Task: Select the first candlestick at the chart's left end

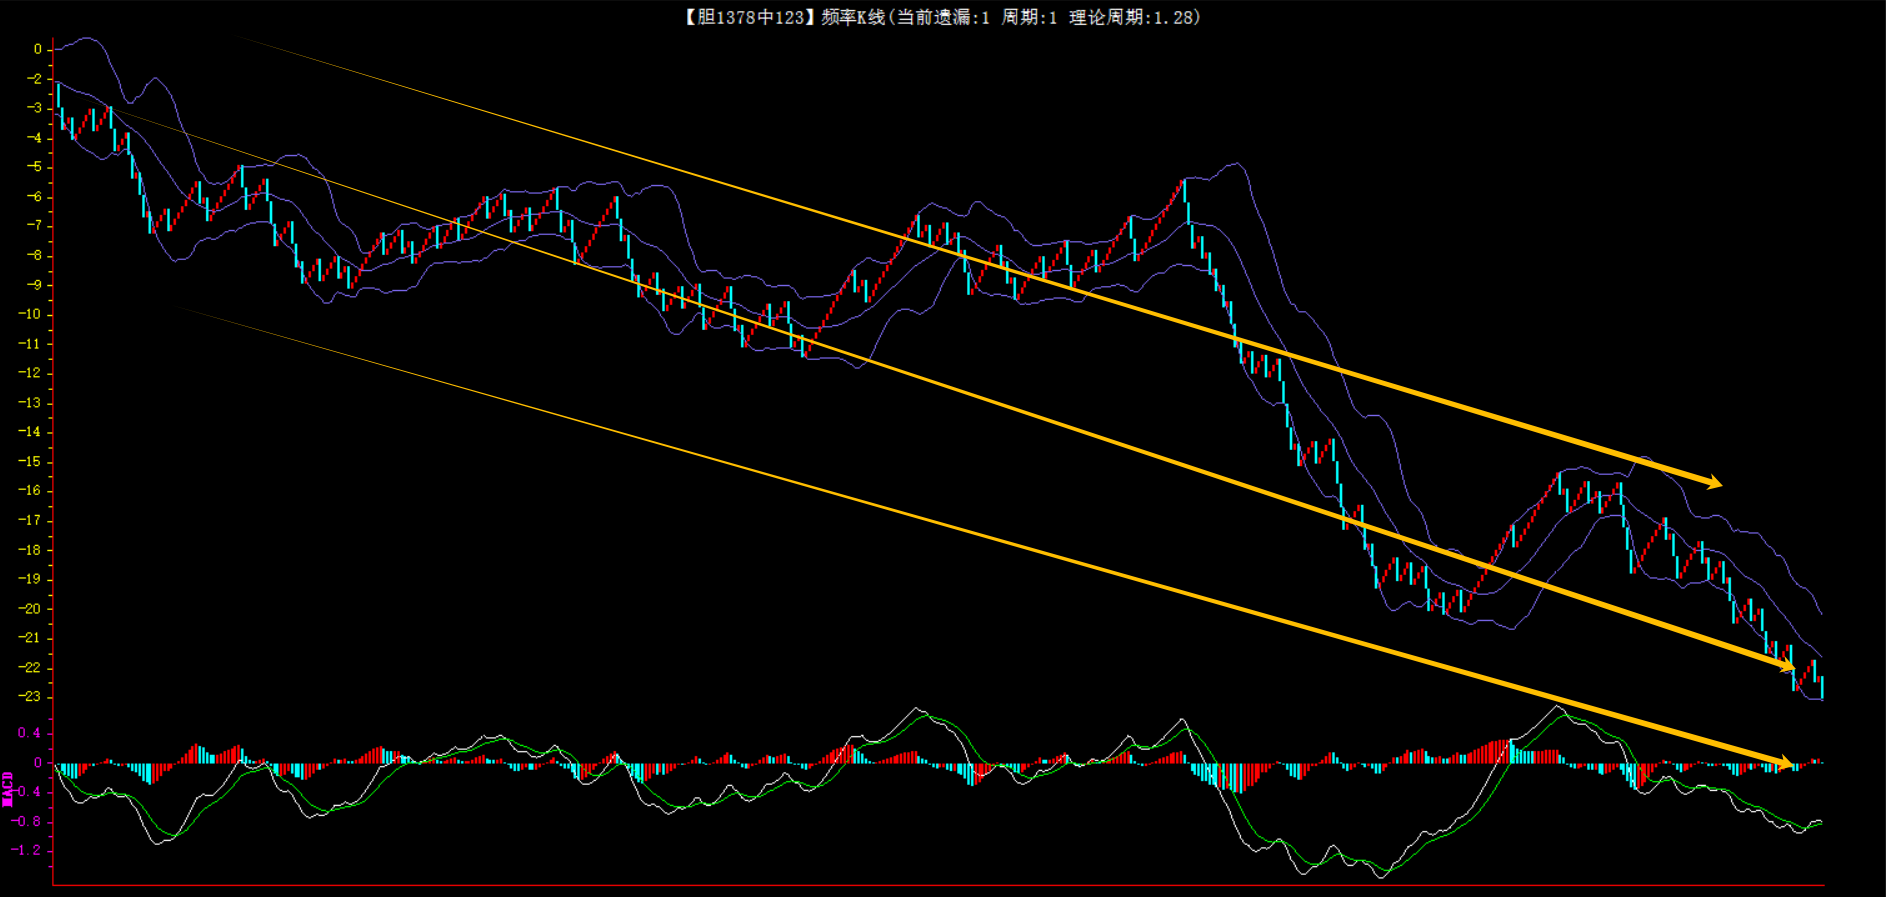Action: coord(58,96)
